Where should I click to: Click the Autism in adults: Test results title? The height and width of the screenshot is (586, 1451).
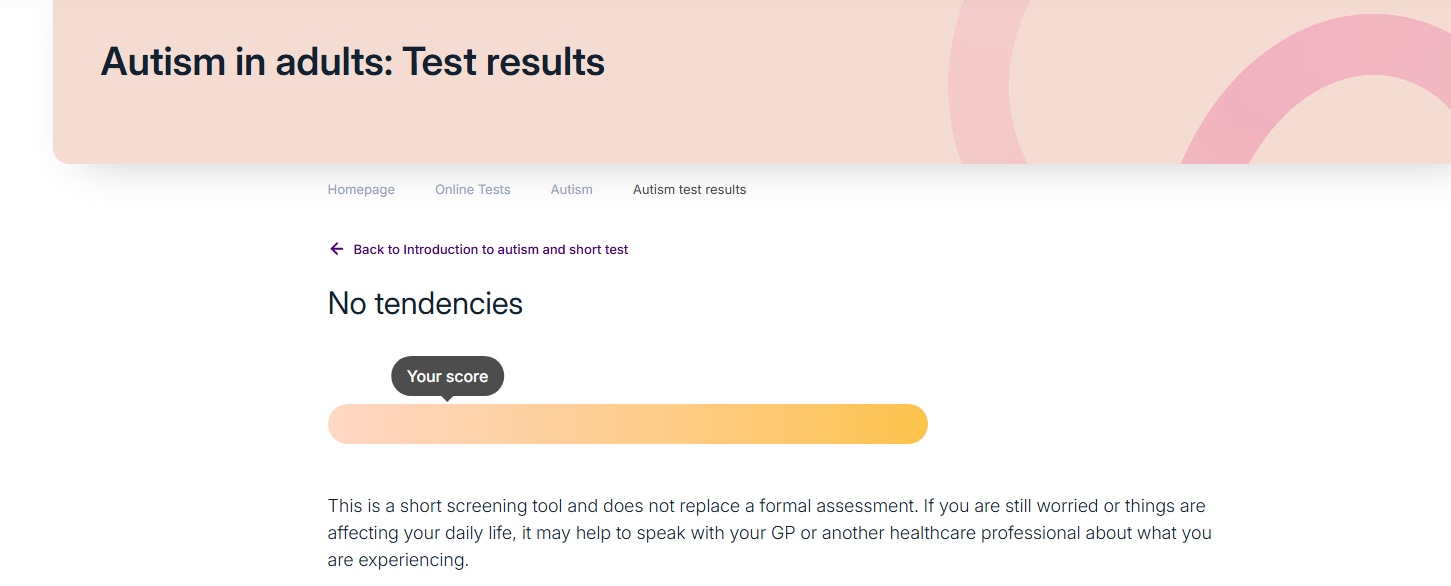point(352,62)
